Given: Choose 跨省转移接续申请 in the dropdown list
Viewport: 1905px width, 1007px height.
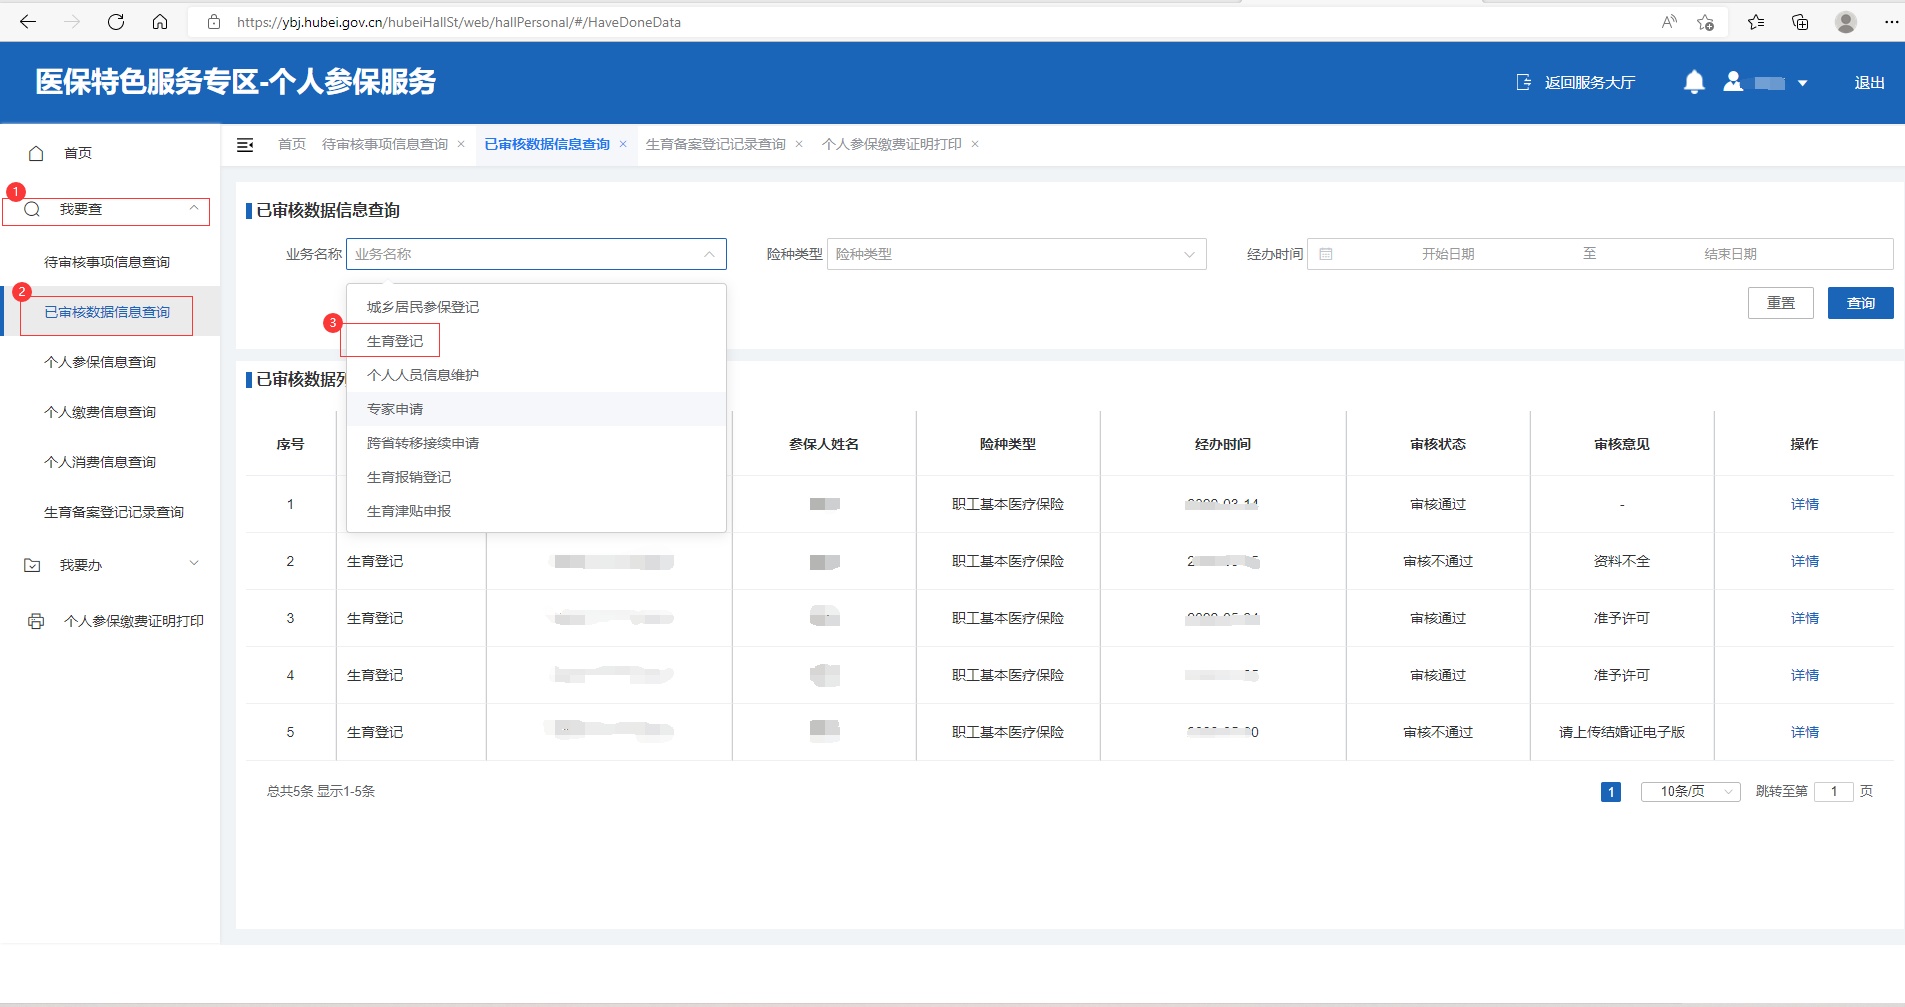Looking at the screenshot, I should [x=423, y=443].
